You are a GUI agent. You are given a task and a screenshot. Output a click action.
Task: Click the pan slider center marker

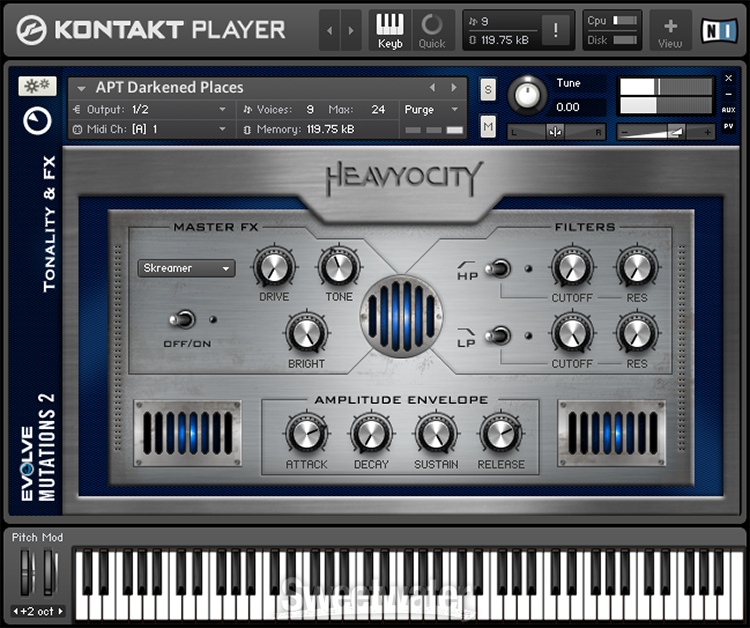555,132
